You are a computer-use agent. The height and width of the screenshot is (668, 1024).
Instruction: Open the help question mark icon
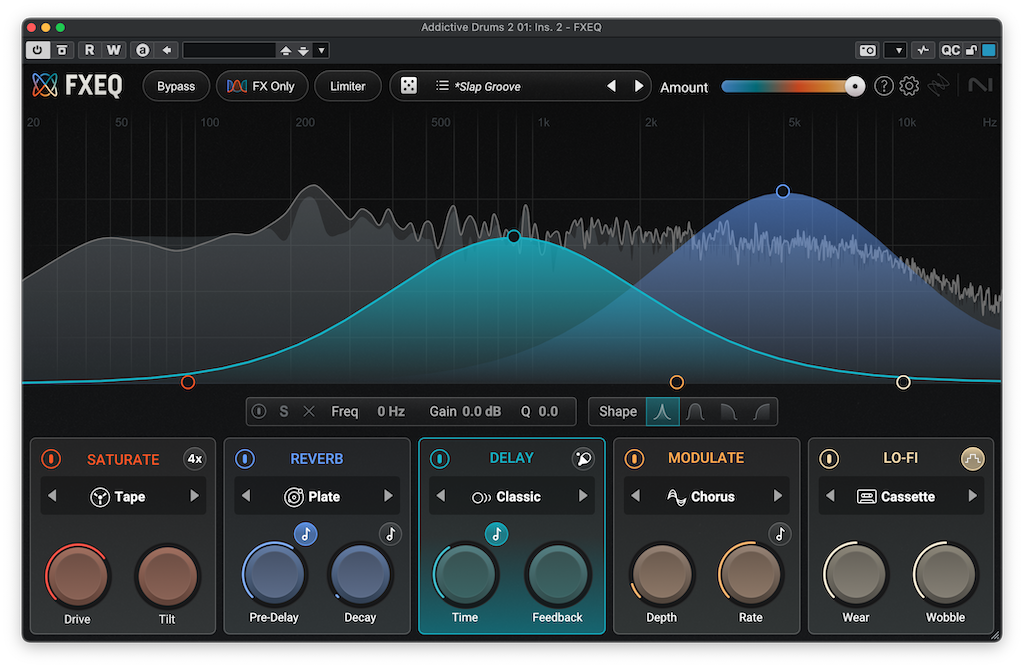[x=884, y=86]
